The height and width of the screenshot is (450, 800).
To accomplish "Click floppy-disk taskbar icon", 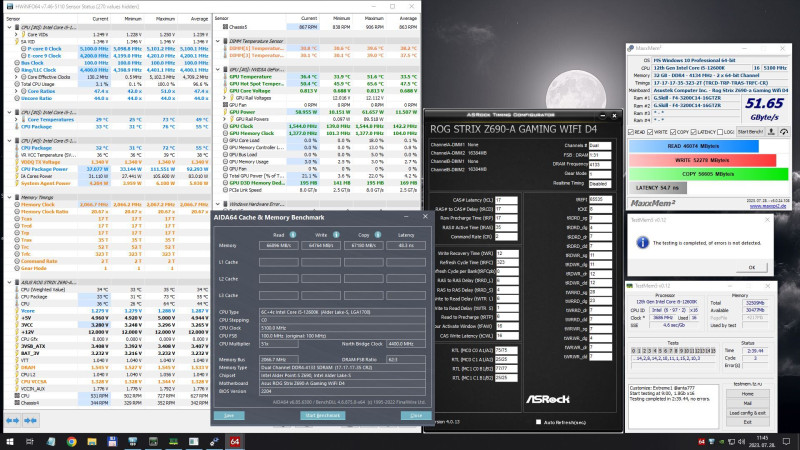I will click(x=112, y=442).
